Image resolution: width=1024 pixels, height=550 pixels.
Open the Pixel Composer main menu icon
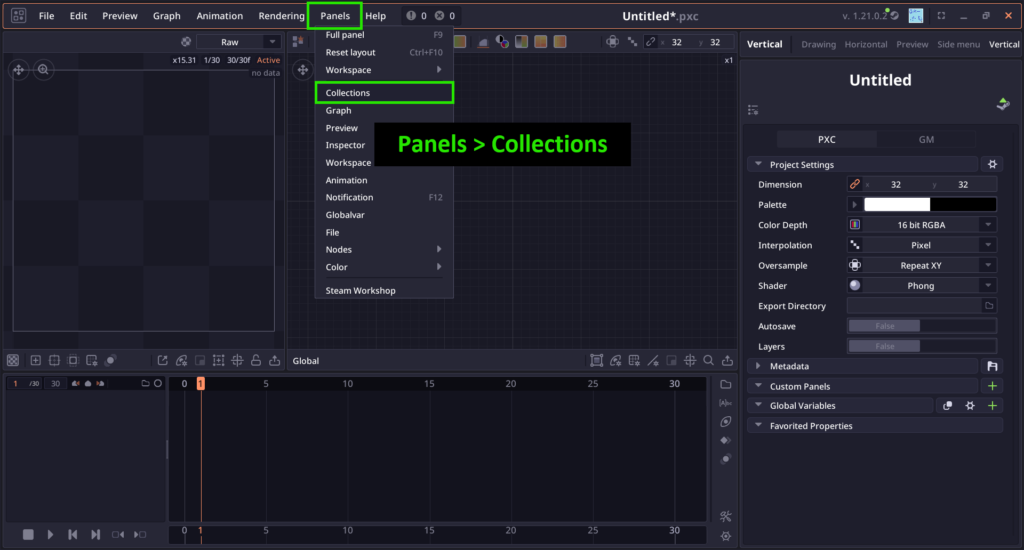(x=18, y=15)
